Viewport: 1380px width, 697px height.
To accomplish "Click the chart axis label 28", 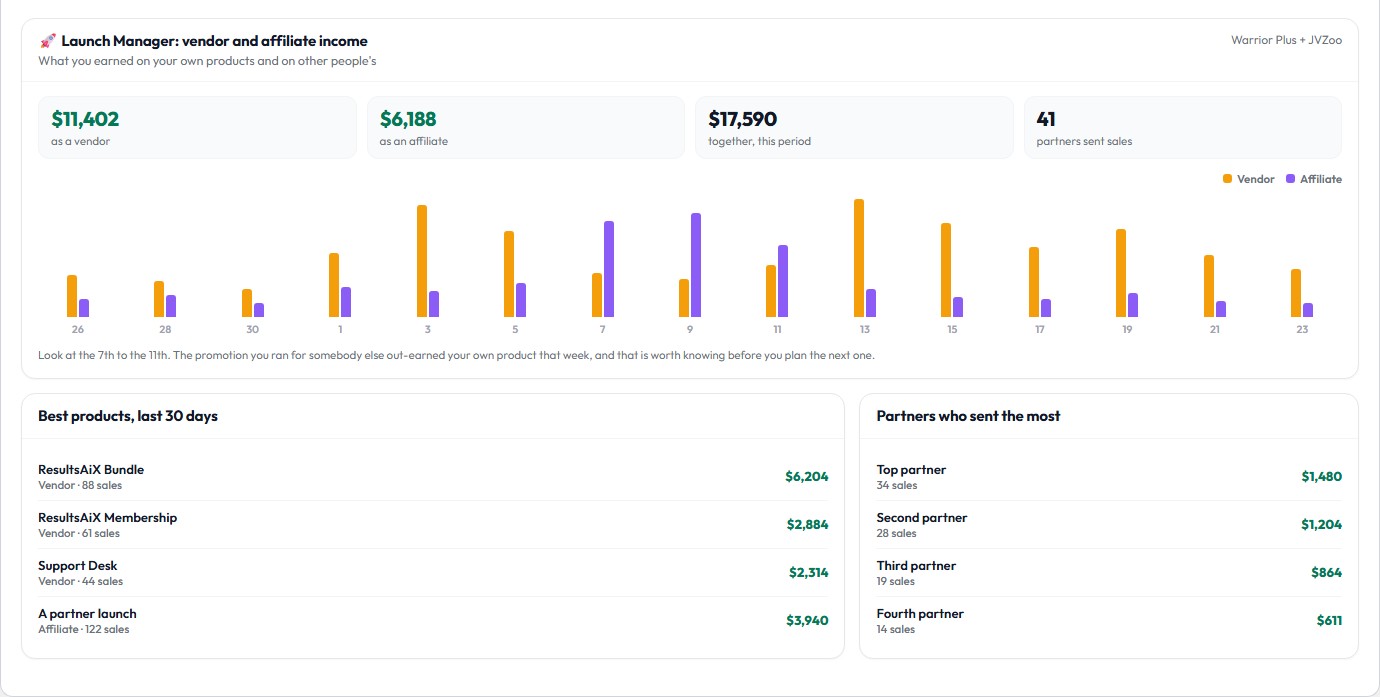I will pos(165,329).
